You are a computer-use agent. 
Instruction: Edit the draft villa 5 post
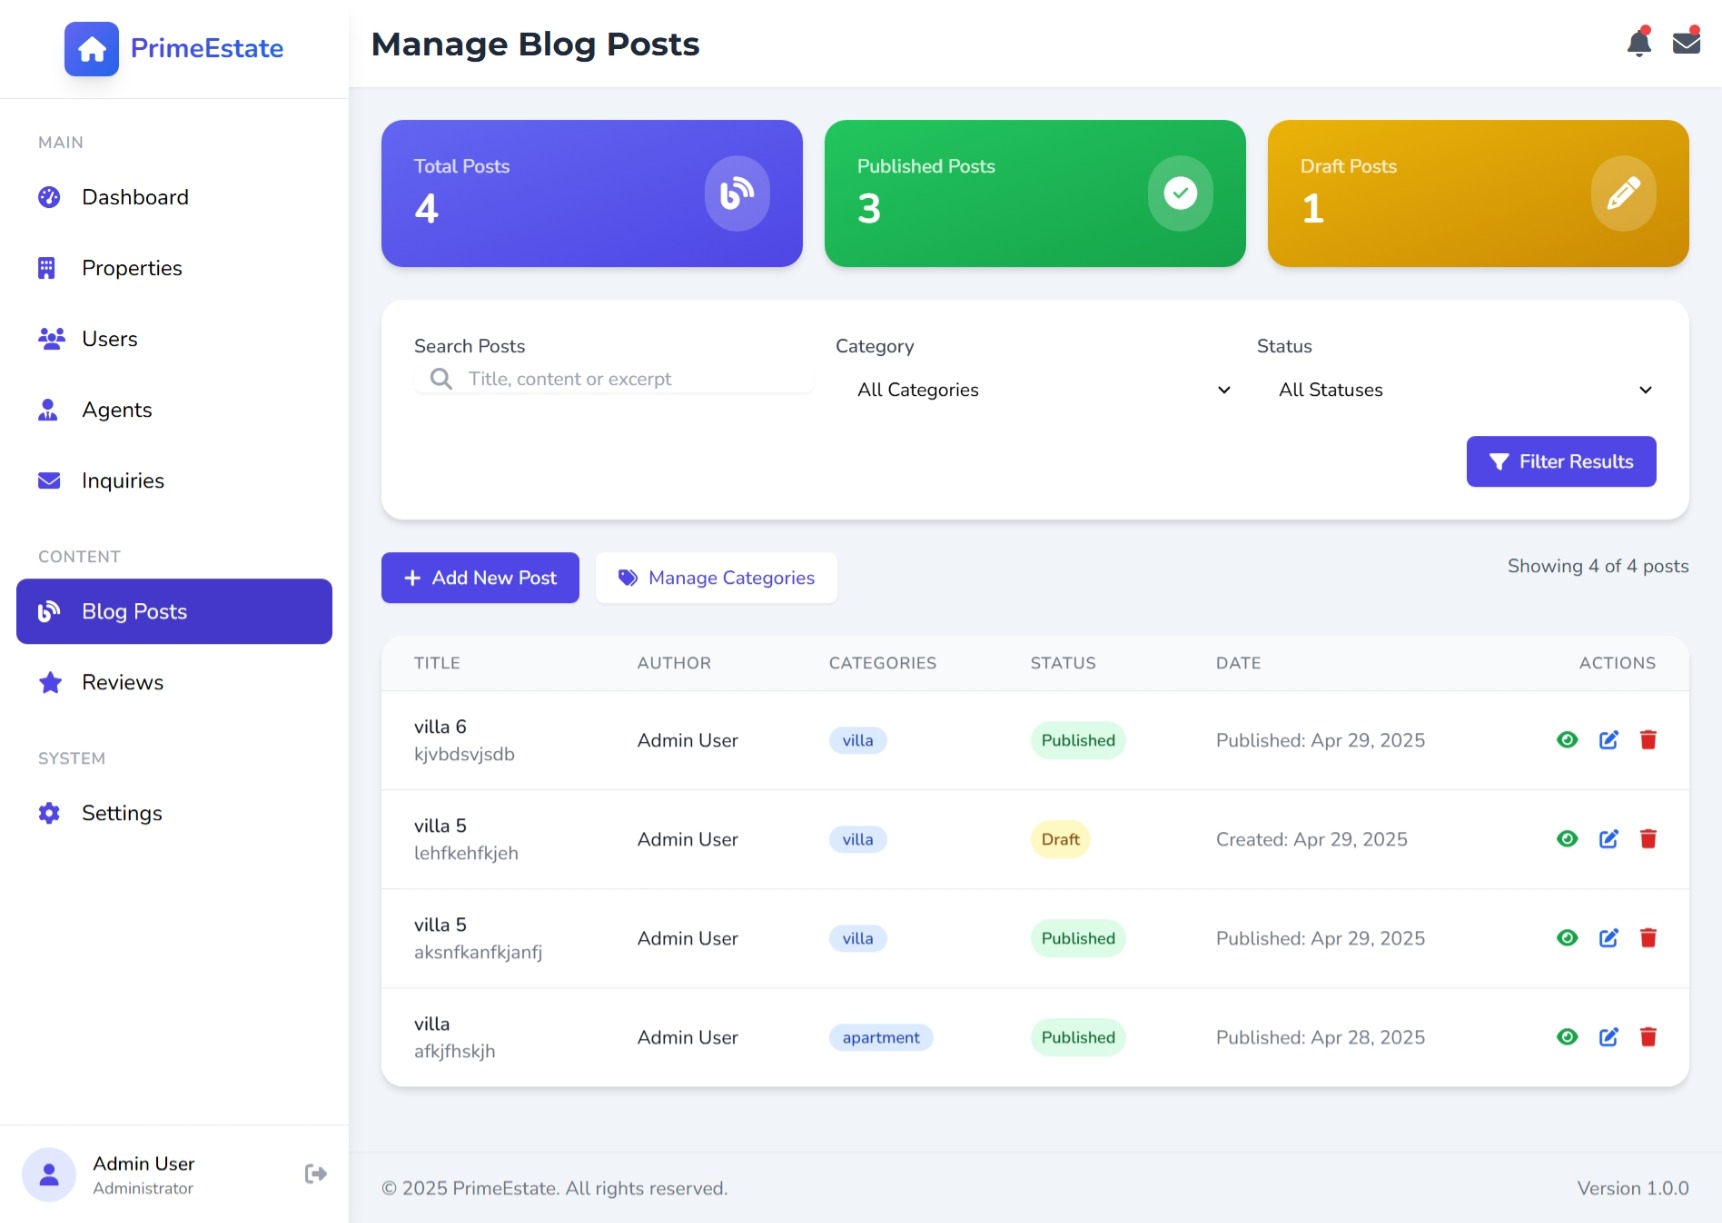(x=1608, y=839)
